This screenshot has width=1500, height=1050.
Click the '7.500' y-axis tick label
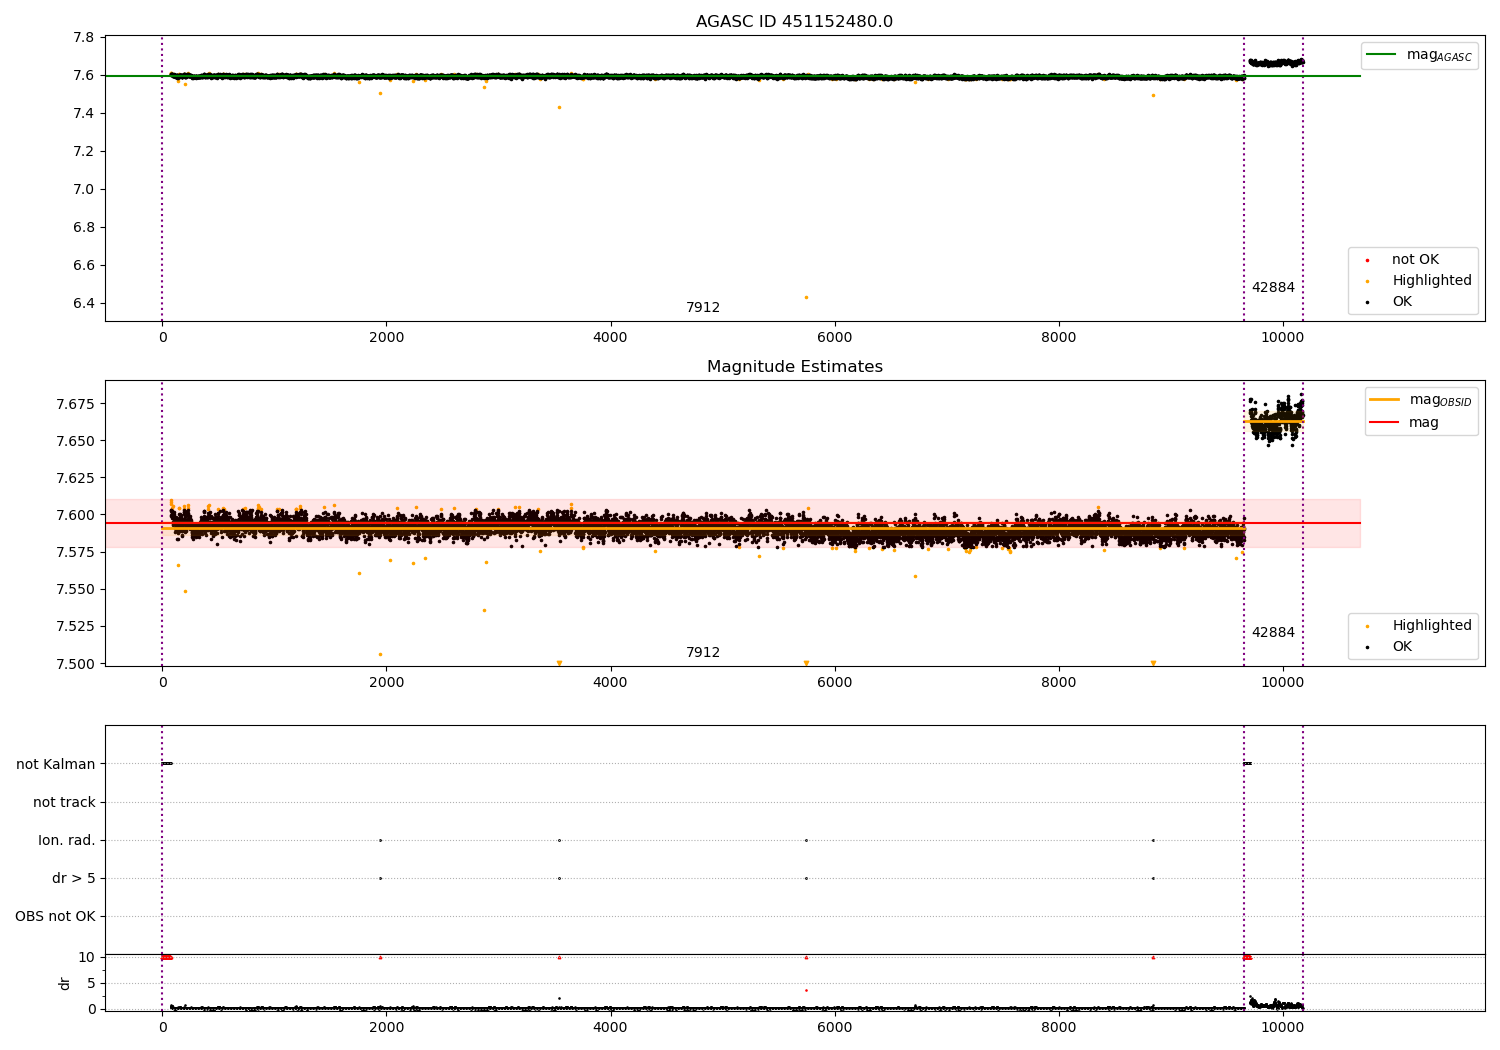(x=76, y=664)
